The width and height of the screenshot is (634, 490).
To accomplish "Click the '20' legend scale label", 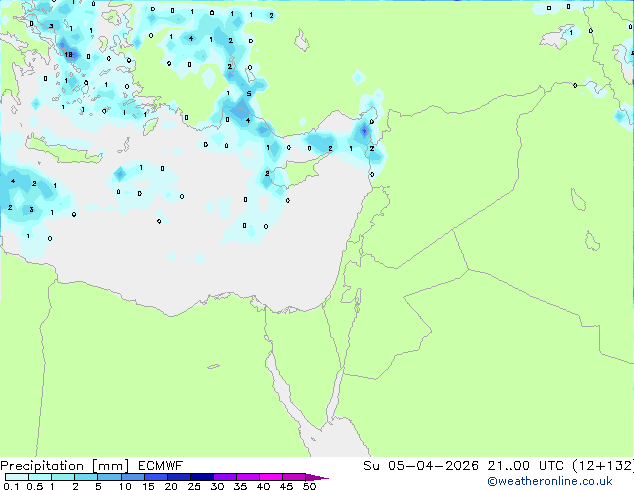I will [x=171, y=486].
